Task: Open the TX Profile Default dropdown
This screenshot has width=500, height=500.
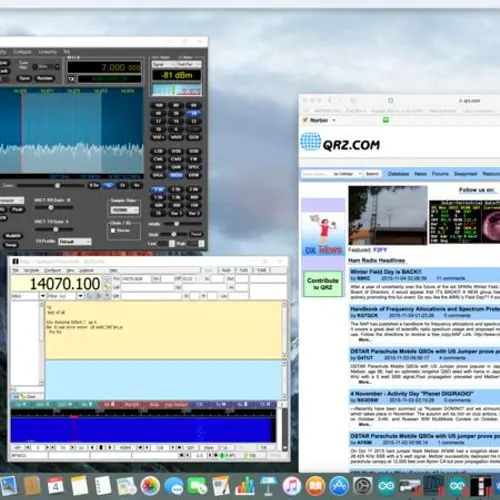Action: click(75, 241)
